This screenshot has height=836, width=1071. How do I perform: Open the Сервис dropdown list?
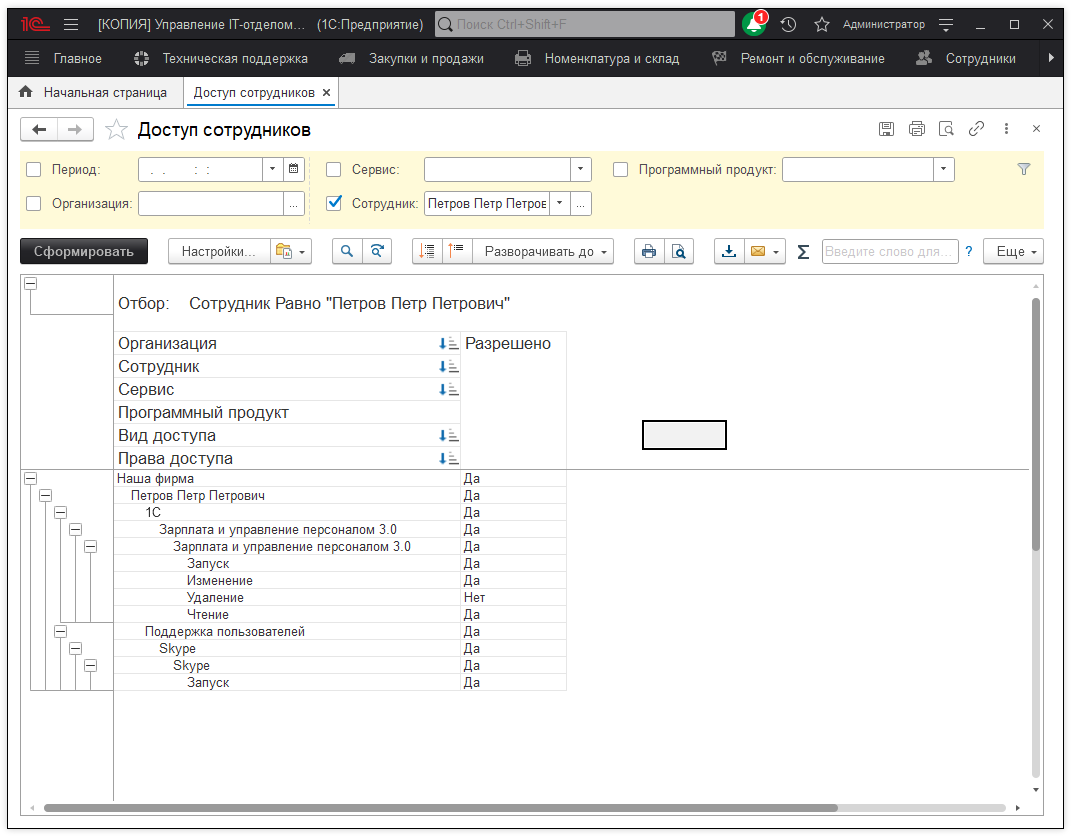coord(581,170)
